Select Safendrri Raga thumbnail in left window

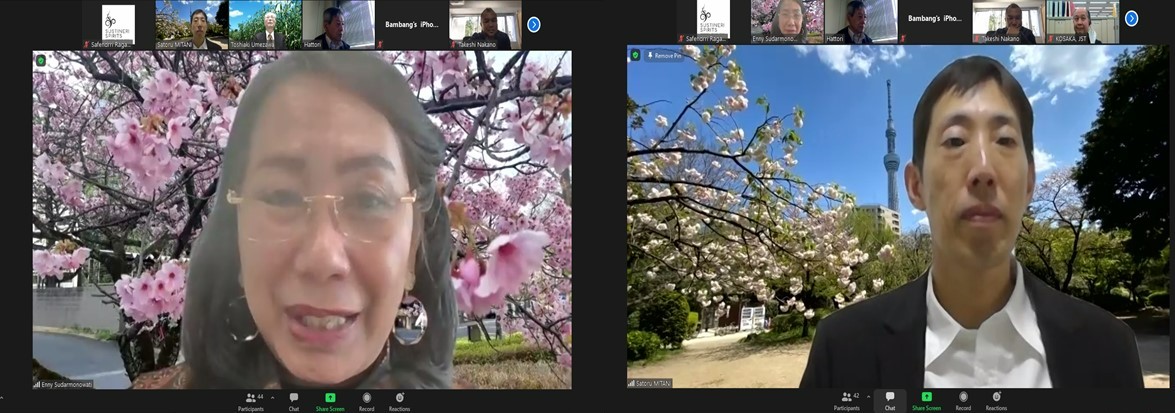(118, 25)
